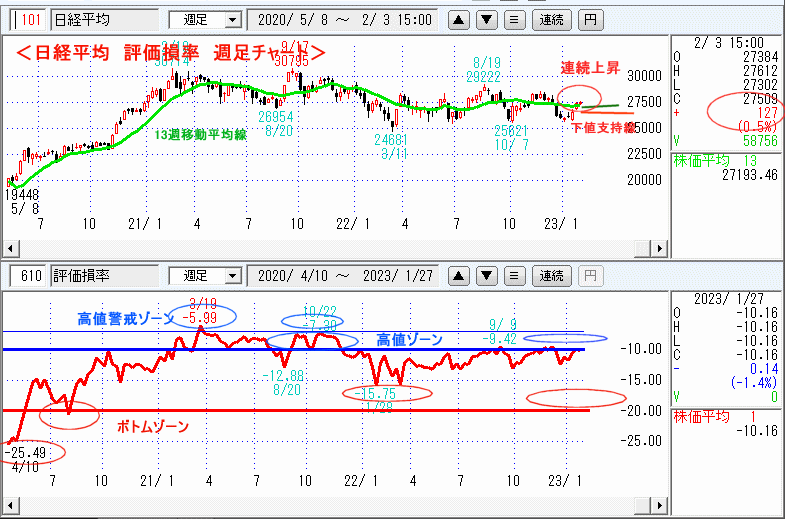Click the 株価平均 13 label
The width and height of the screenshot is (785, 519).
click(x=715, y=161)
